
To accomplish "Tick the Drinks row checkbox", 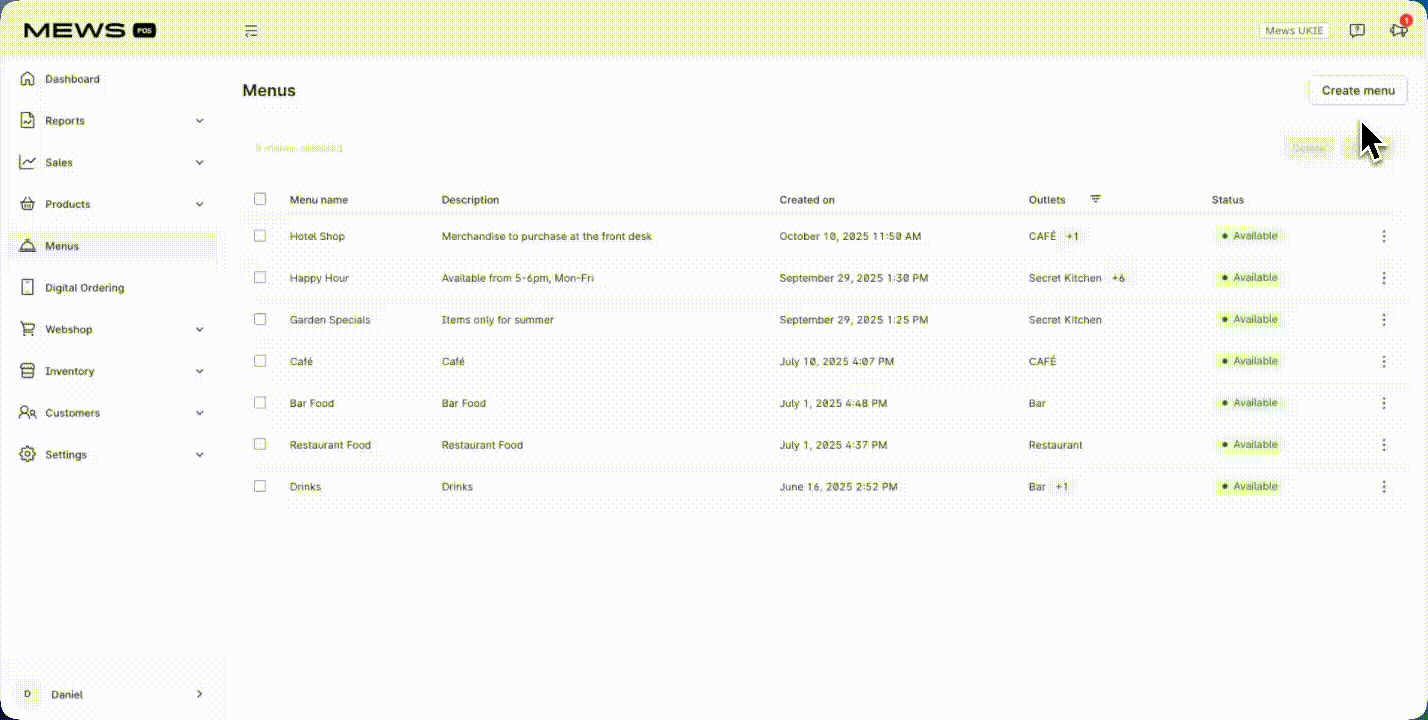I will tap(260, 486).
